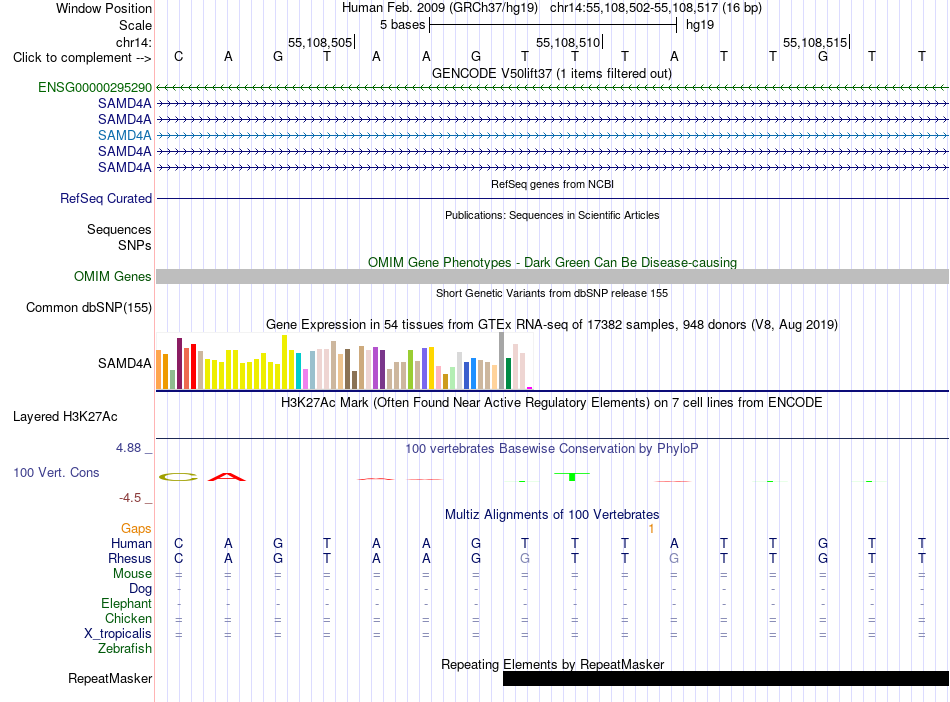950x702 pixels.
Task: Click the chr14: label
Action: pos(134,42)
